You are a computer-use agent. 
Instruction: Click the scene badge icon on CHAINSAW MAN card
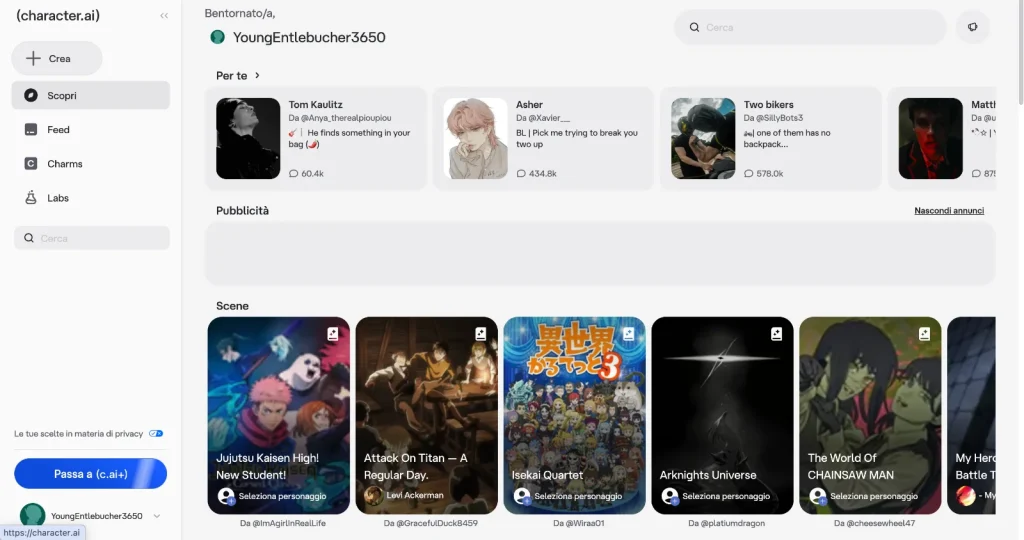[x=924, y=334]
